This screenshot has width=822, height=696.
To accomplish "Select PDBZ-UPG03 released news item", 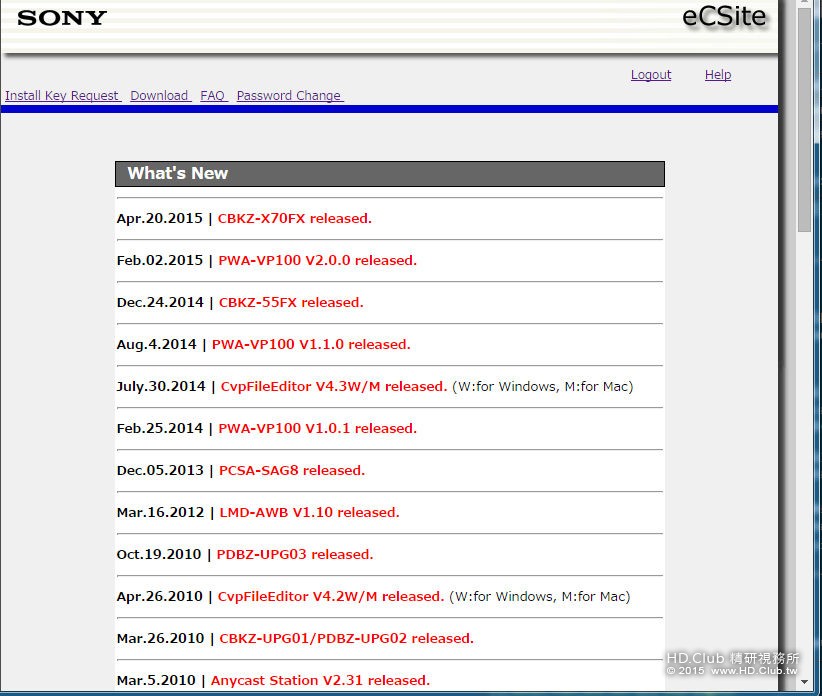I will pyautogui.click(x=295, y=554).
